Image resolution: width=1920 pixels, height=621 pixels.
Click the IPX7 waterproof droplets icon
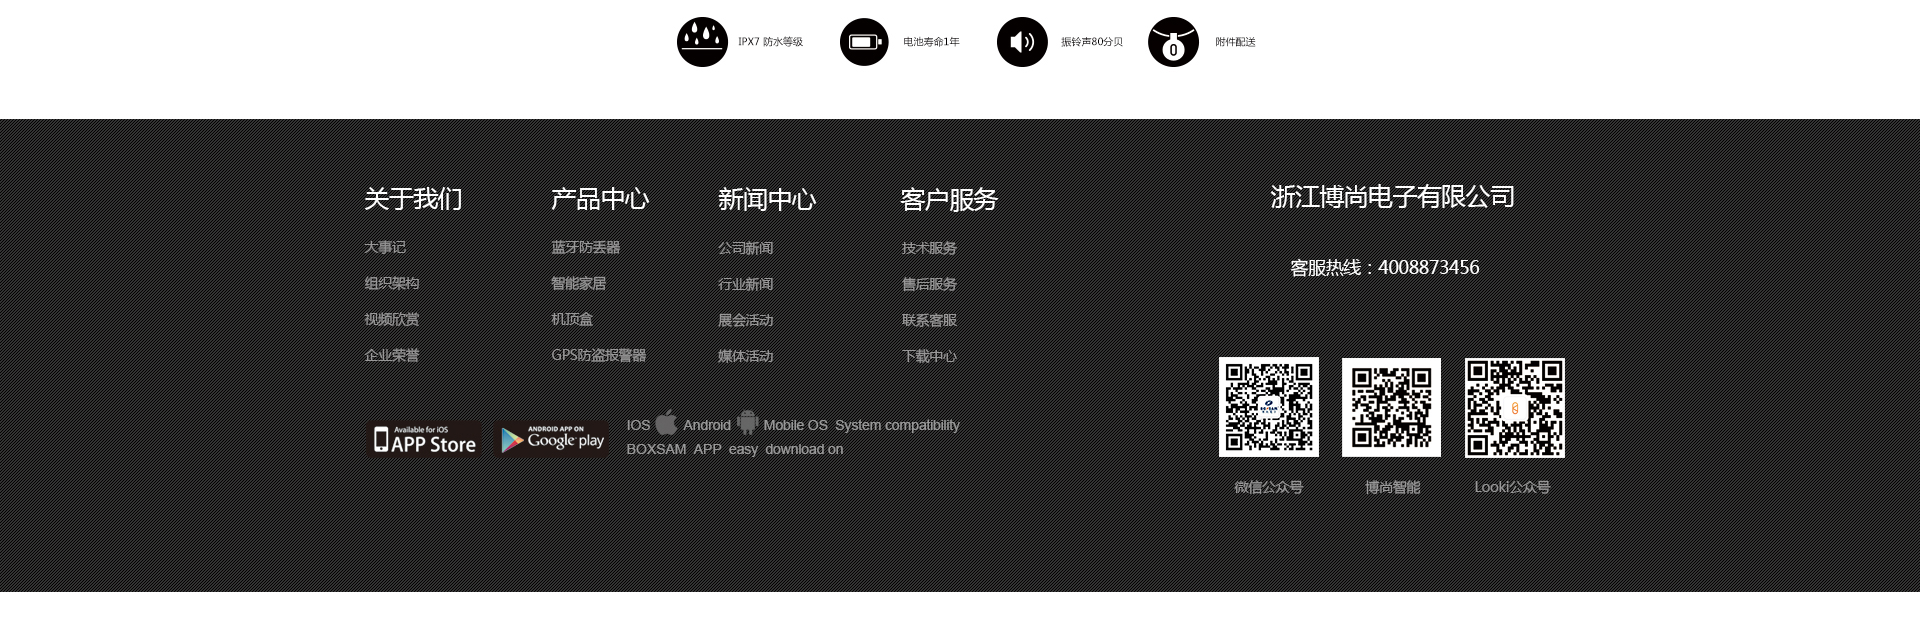702,42
